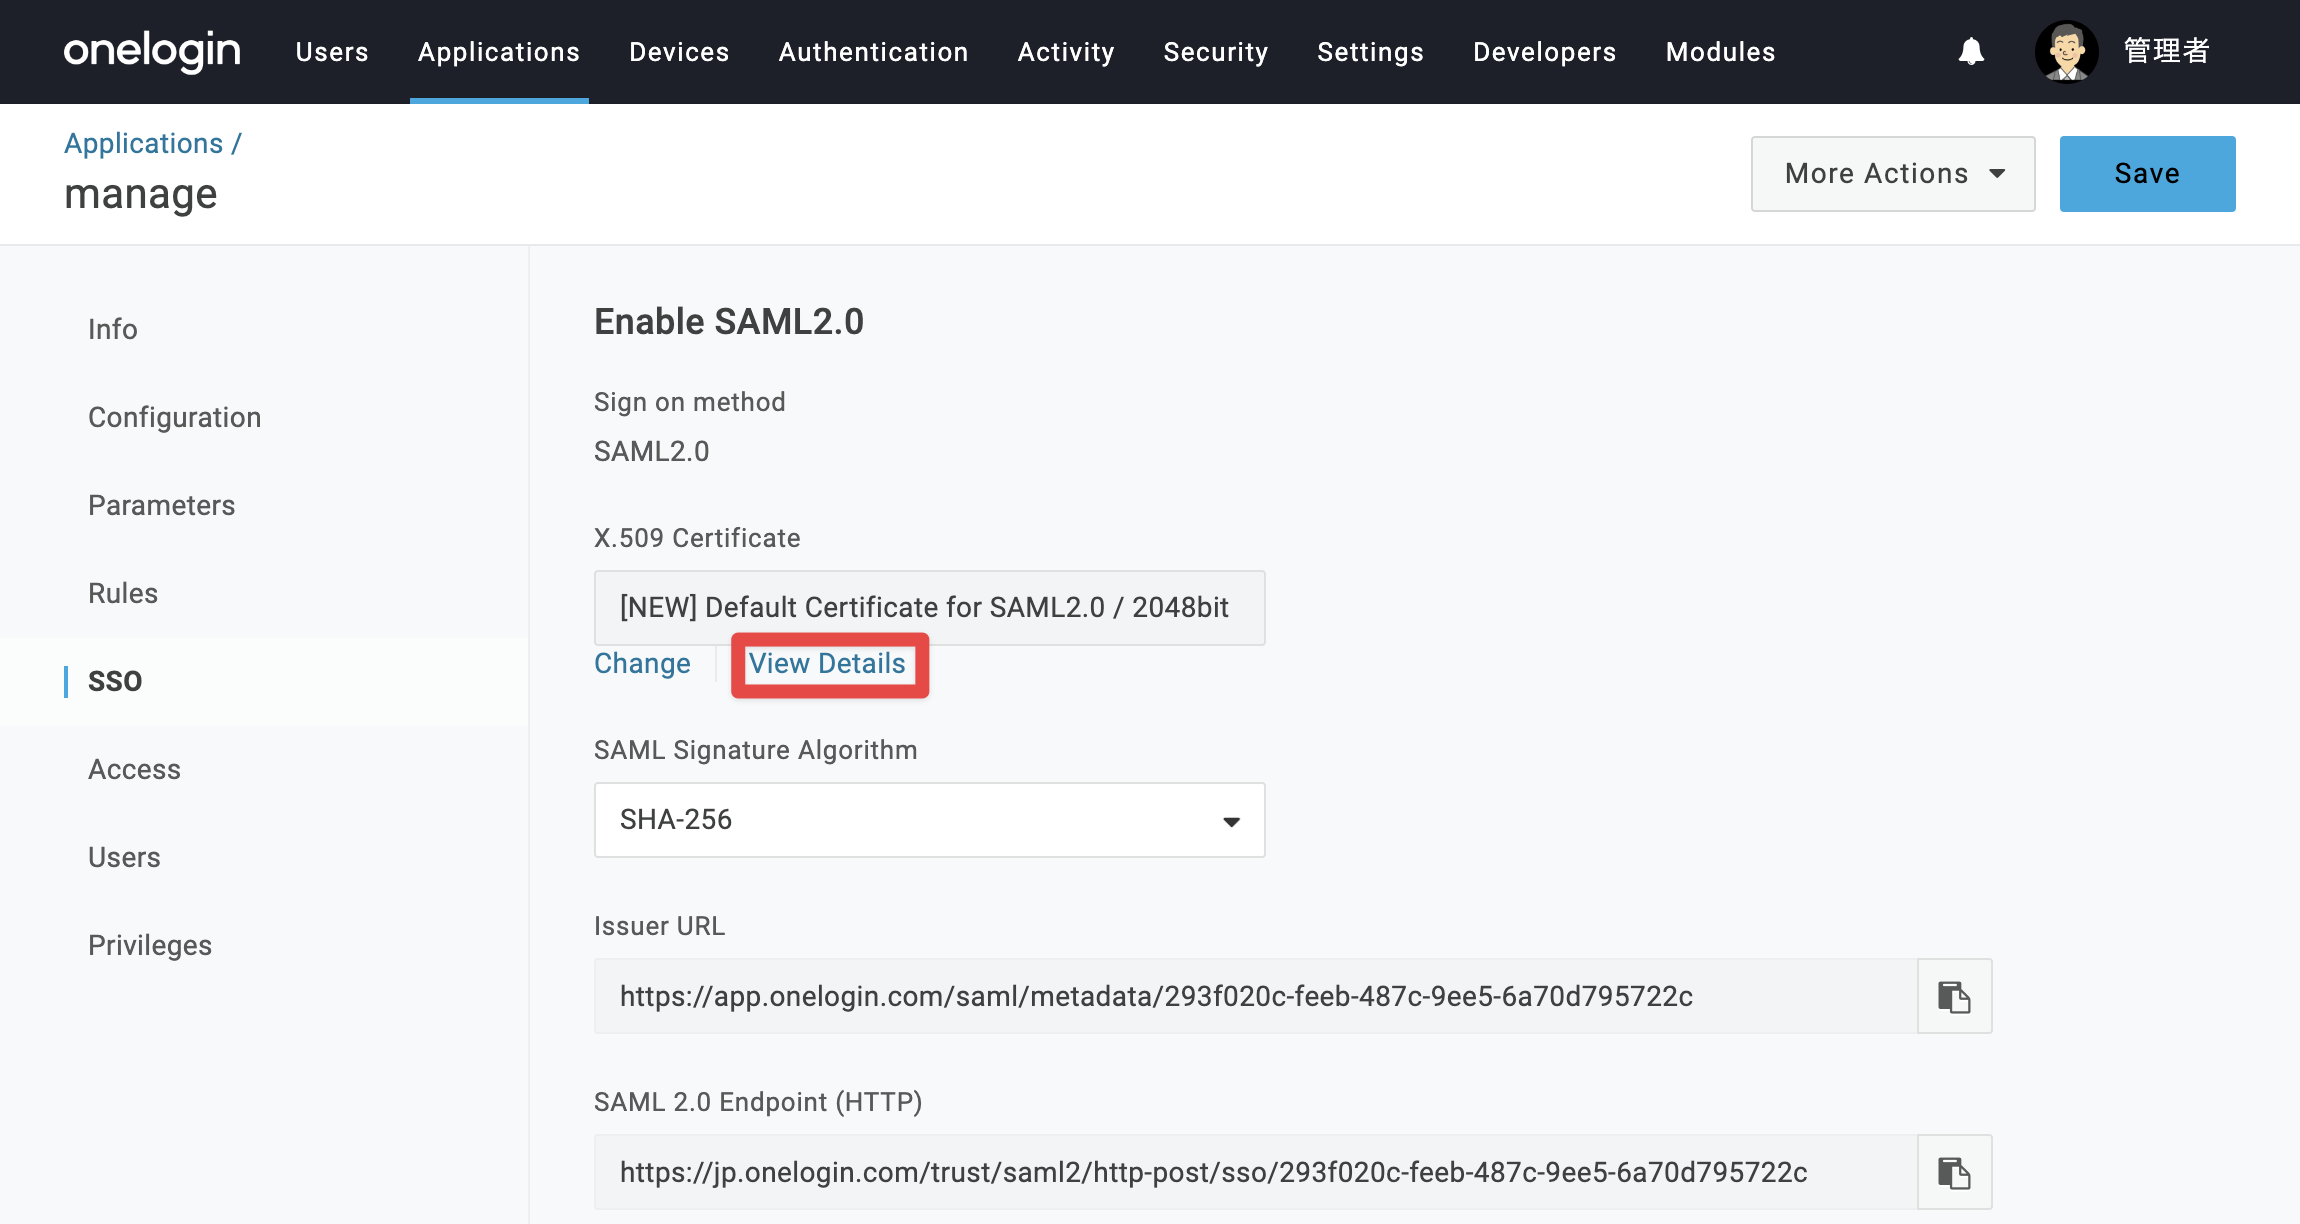
Task: Click the Issuer URL field
Action: coord(1256,996)
